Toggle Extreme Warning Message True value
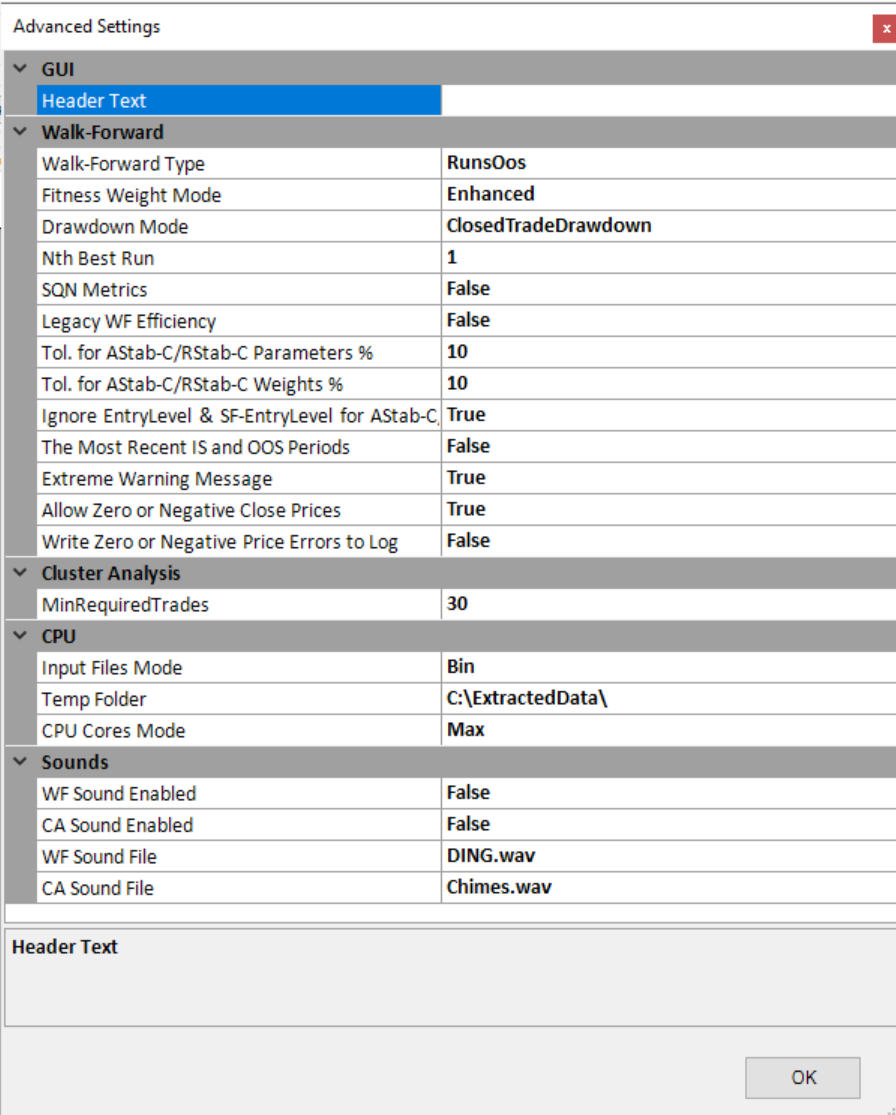896x1115 pixels. pyautogui.click(x=667, y=478)
